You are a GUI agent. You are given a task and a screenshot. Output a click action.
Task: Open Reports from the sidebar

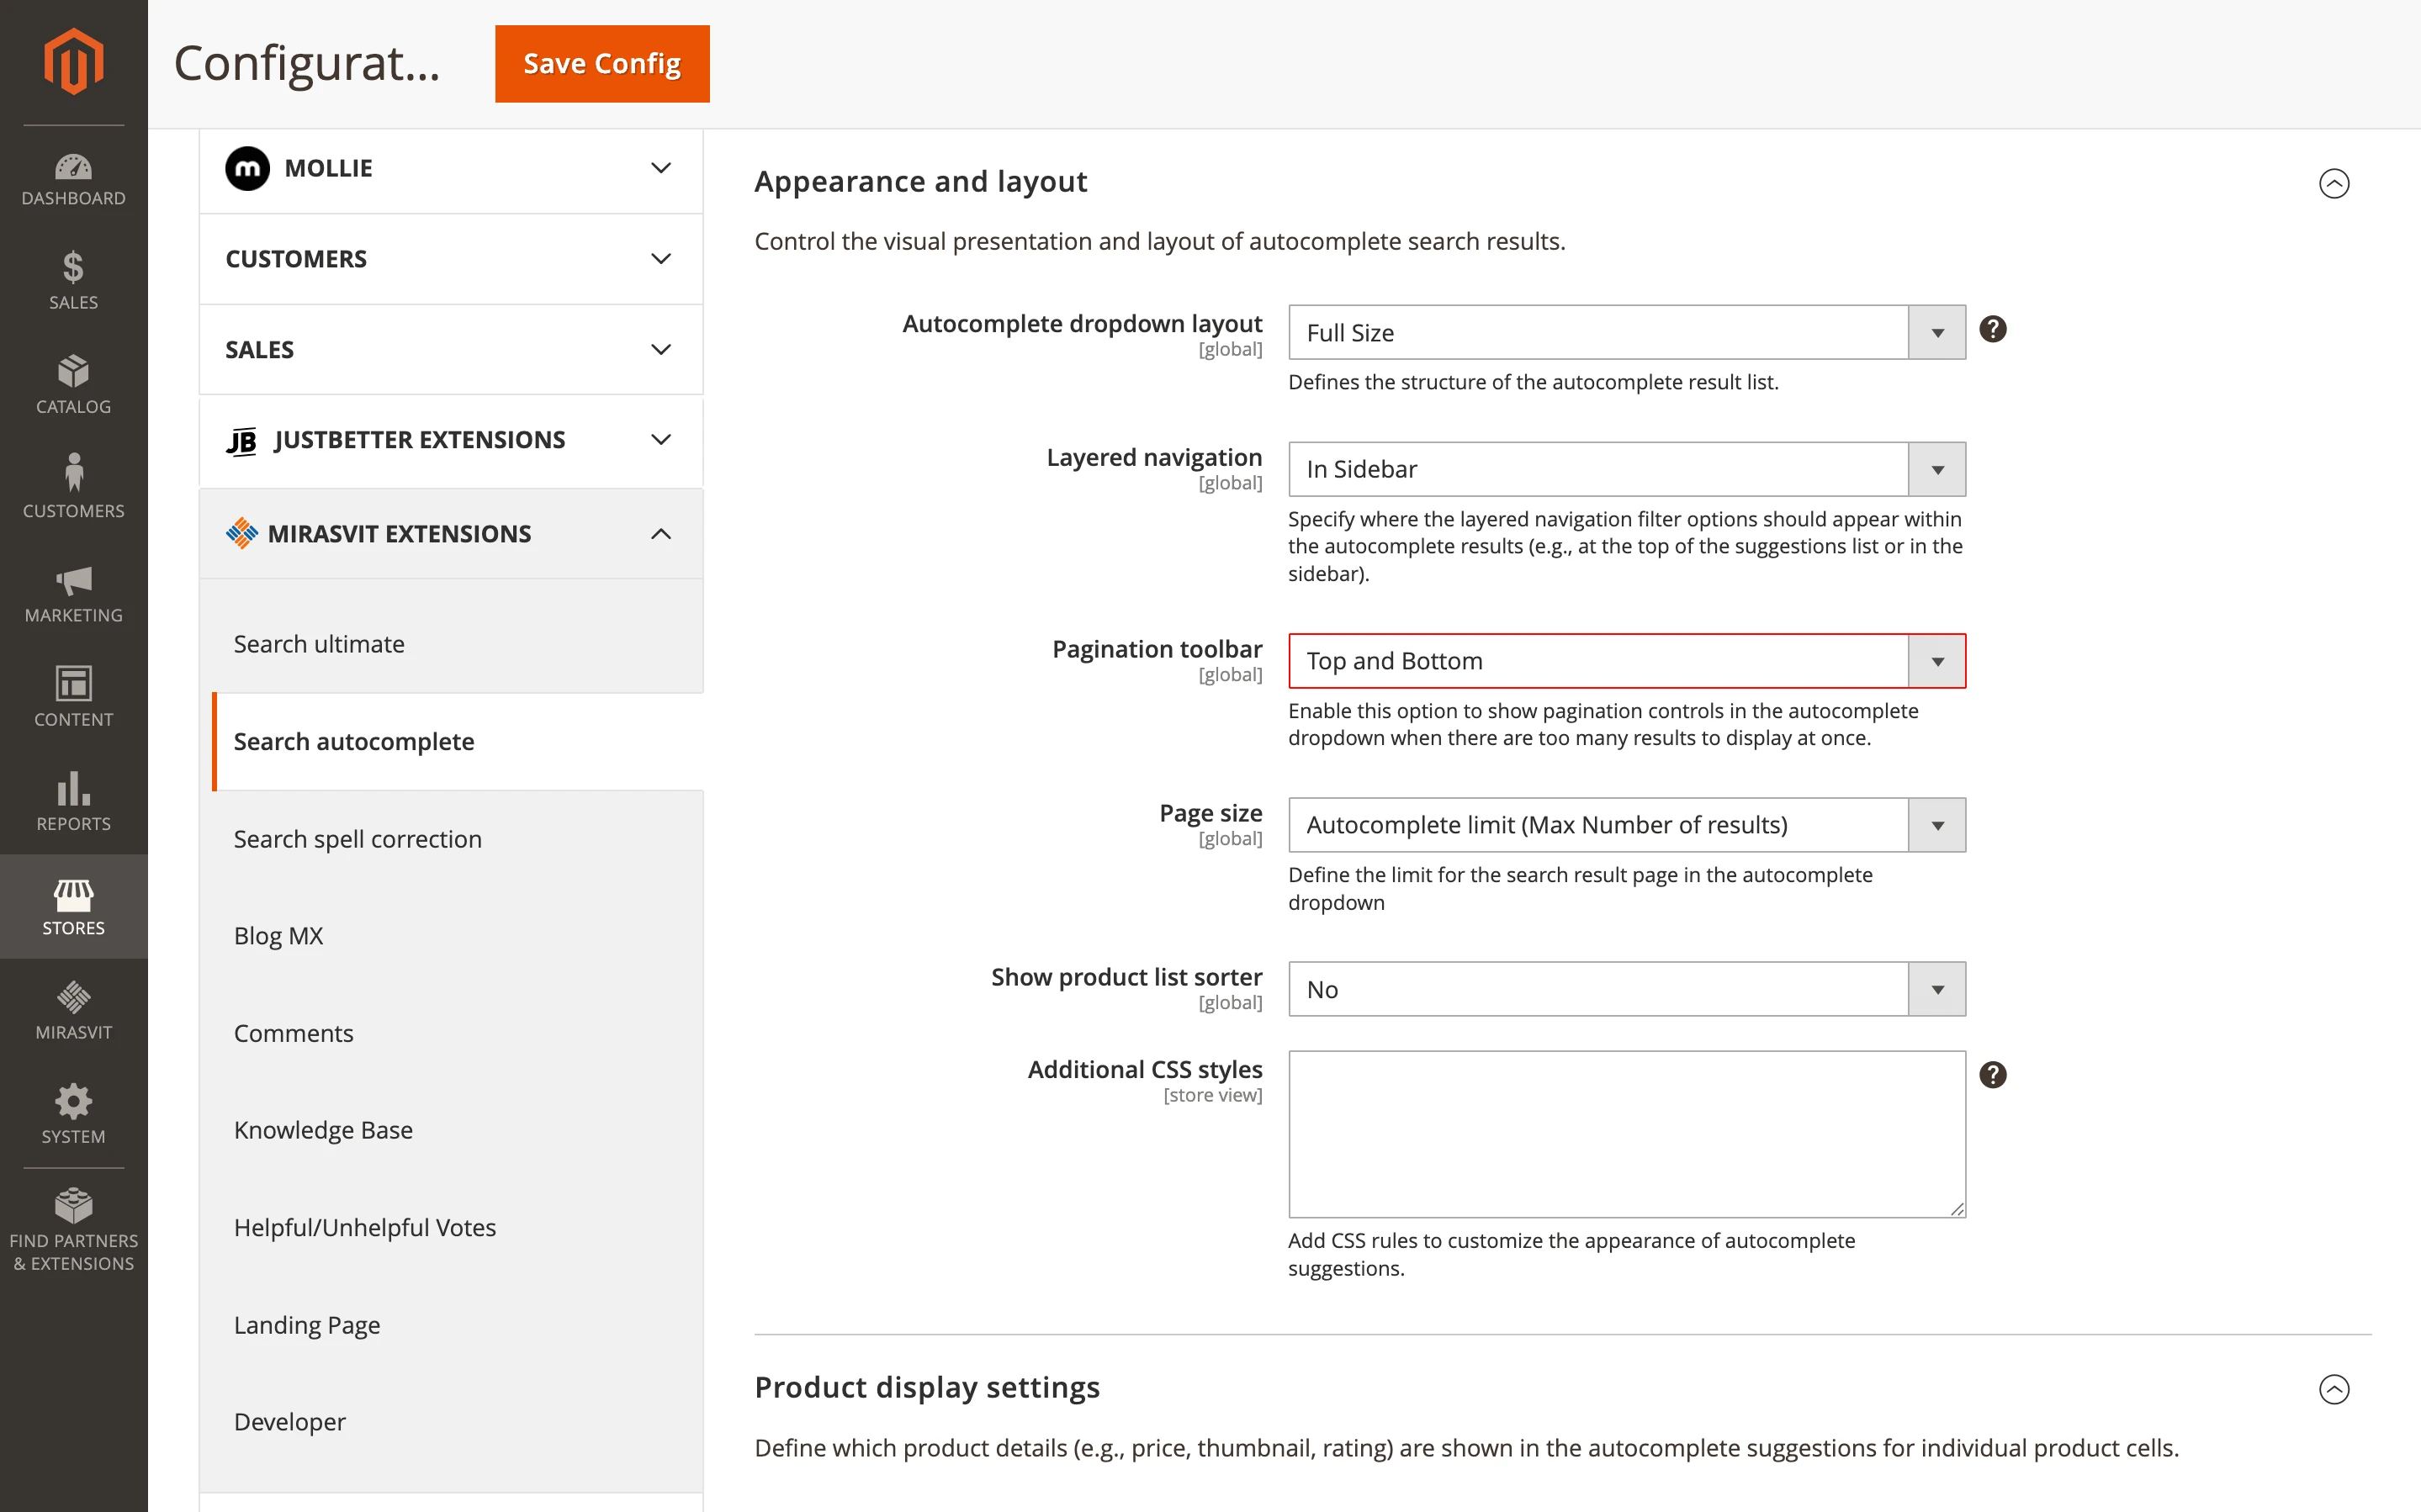point(73,800)
